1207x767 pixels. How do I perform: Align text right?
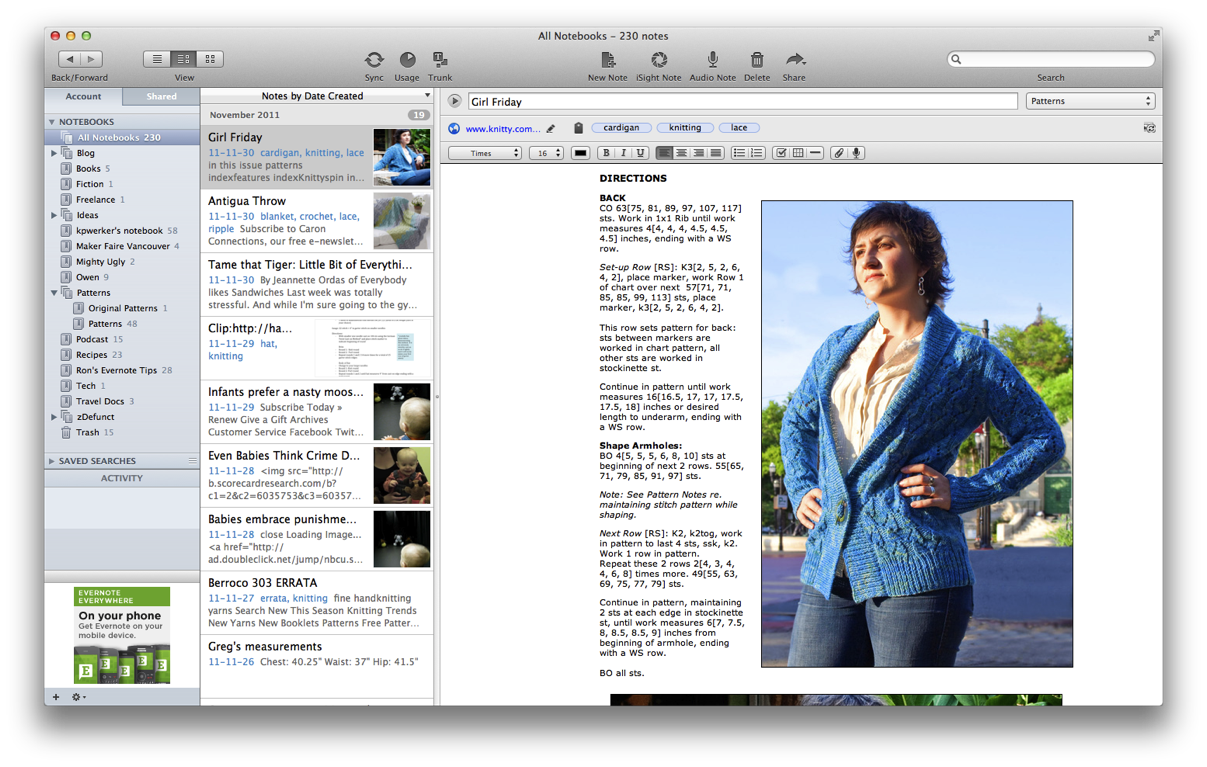699,153
